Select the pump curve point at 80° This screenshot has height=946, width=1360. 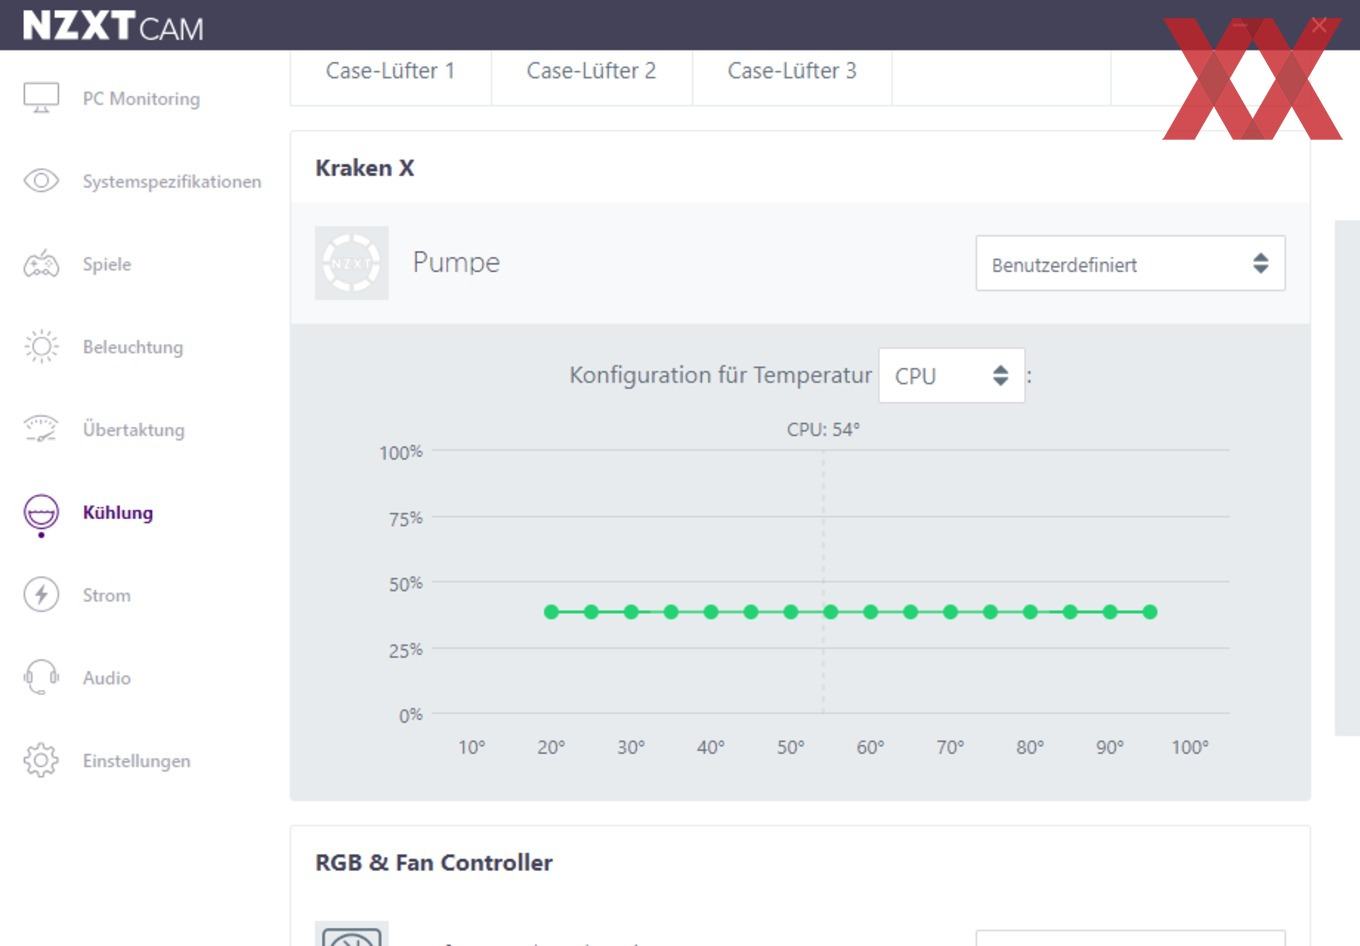tap(1030, 612)
